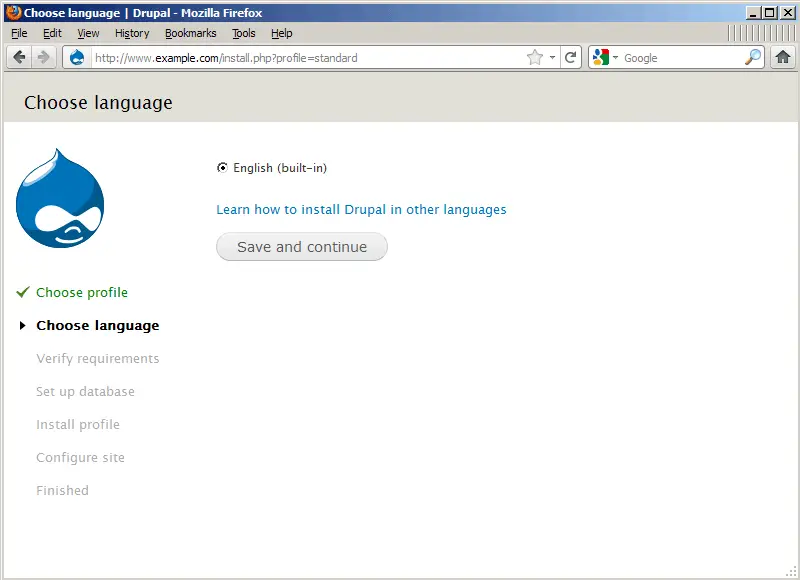Image resolution: width=800 pixels, height=580 pixels.
Task: Open the bookmarks history dropdown arrow beside star
Action: [552, 58]
